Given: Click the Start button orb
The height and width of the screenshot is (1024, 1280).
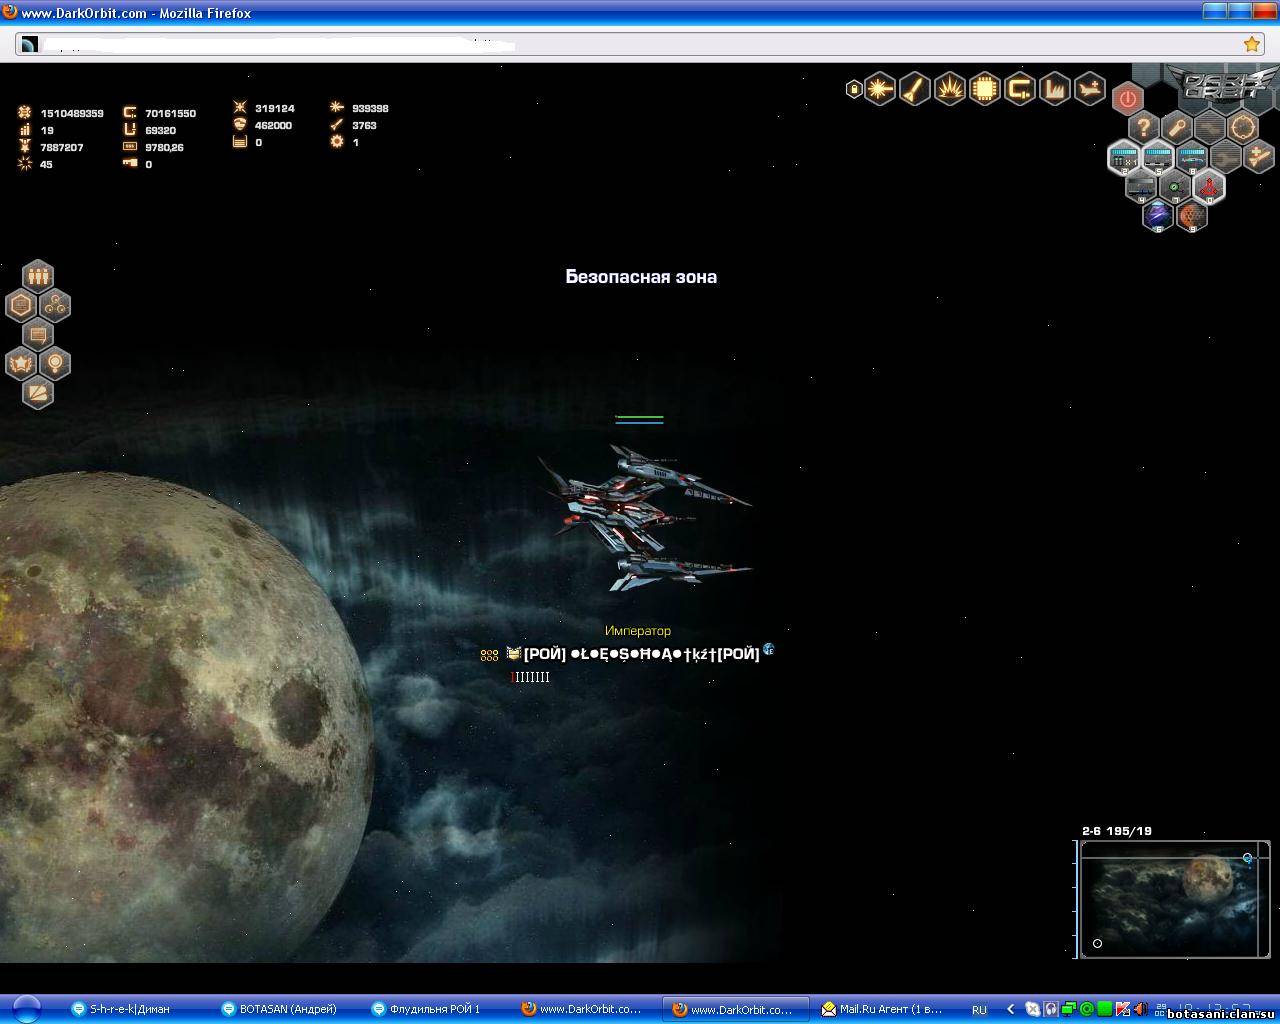Looking at the screenshot, I should 27,1009.
